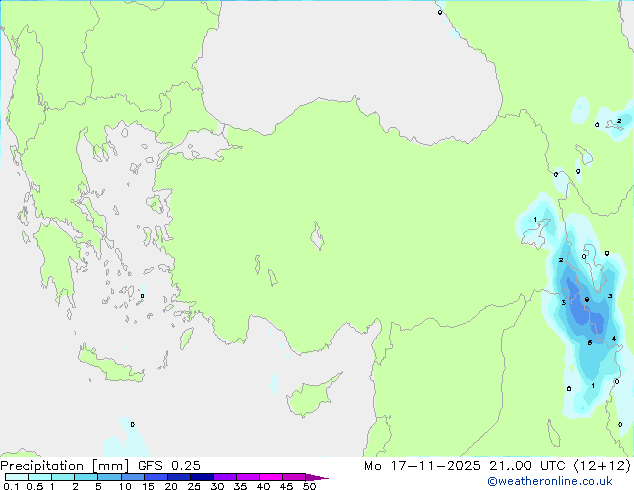Click the above-50 mm purple arrow tip
Image resolution: width=634 pixels, height=490 pixels.
[x=317, y=477]
